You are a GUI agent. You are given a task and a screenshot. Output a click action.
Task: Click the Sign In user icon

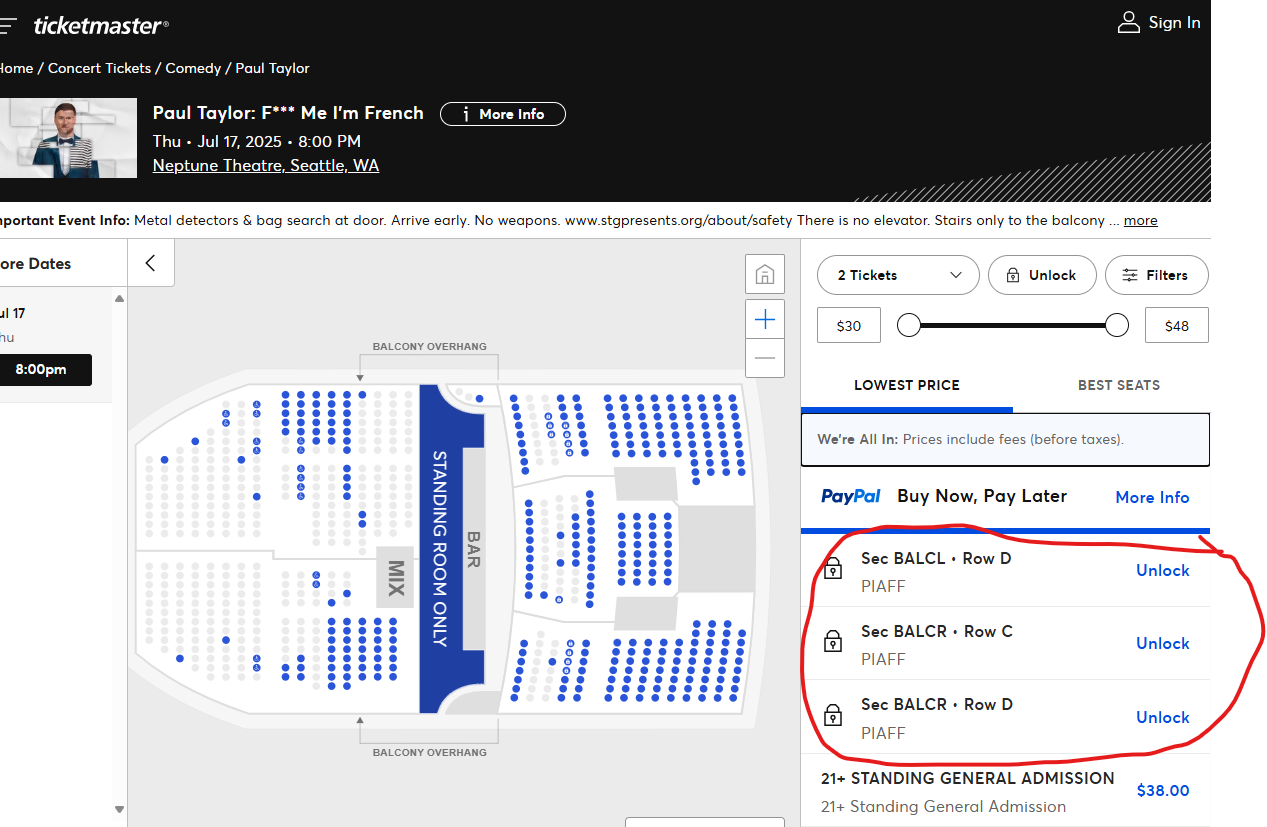tap(1129, 23)
